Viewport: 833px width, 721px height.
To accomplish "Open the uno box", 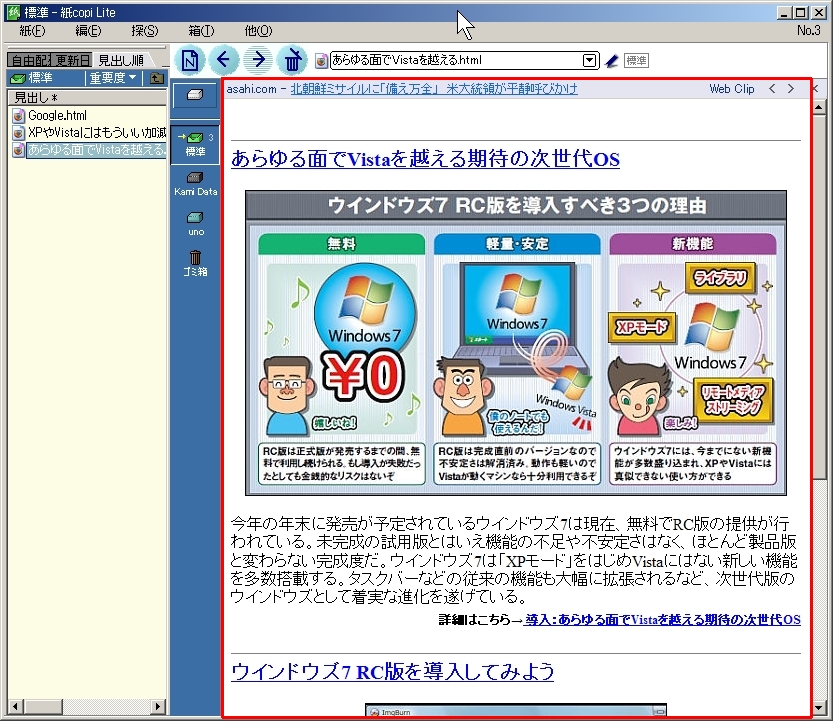I will (196, 224).
